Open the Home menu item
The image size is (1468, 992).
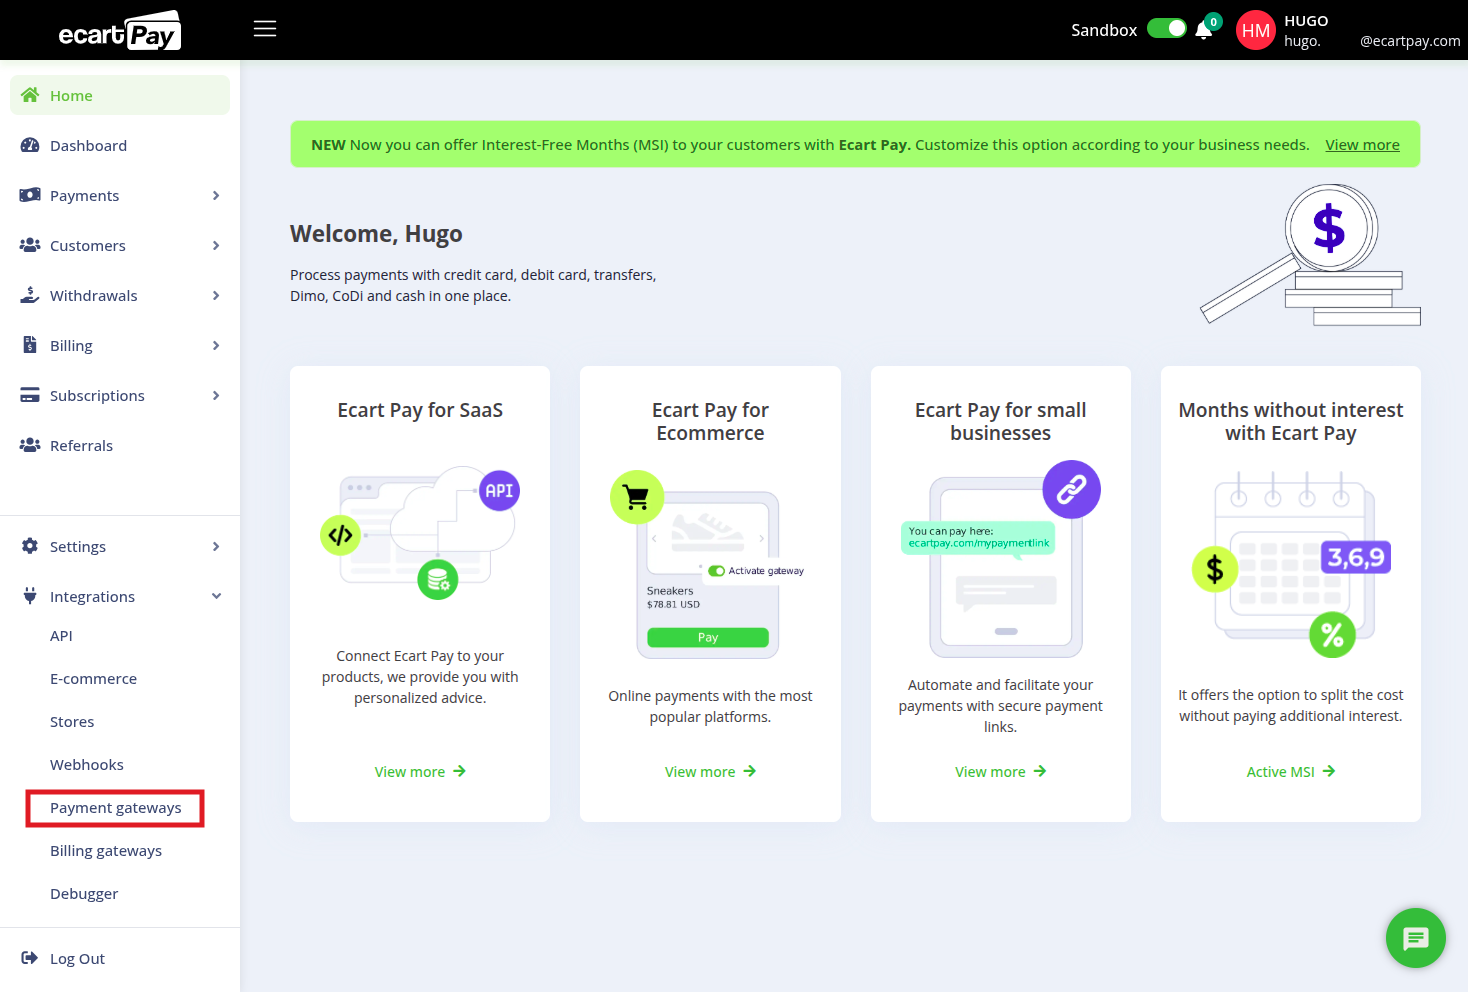pyautogui.click(x=120, y=95)
